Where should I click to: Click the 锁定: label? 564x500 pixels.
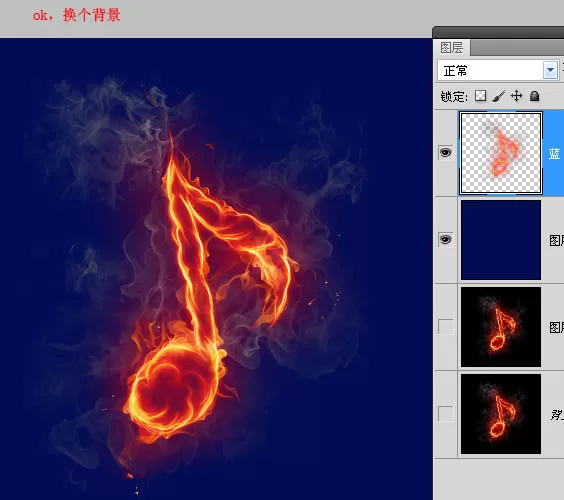click(454, 96)
